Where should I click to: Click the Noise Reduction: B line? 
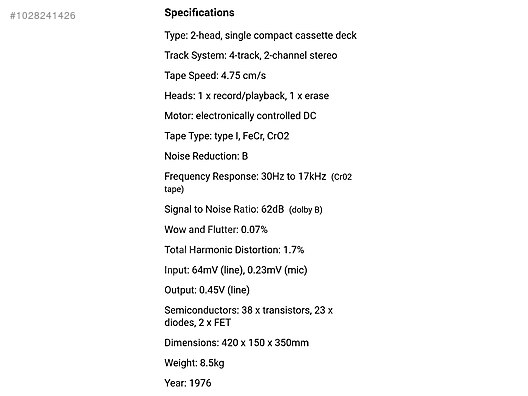[206, 156]
